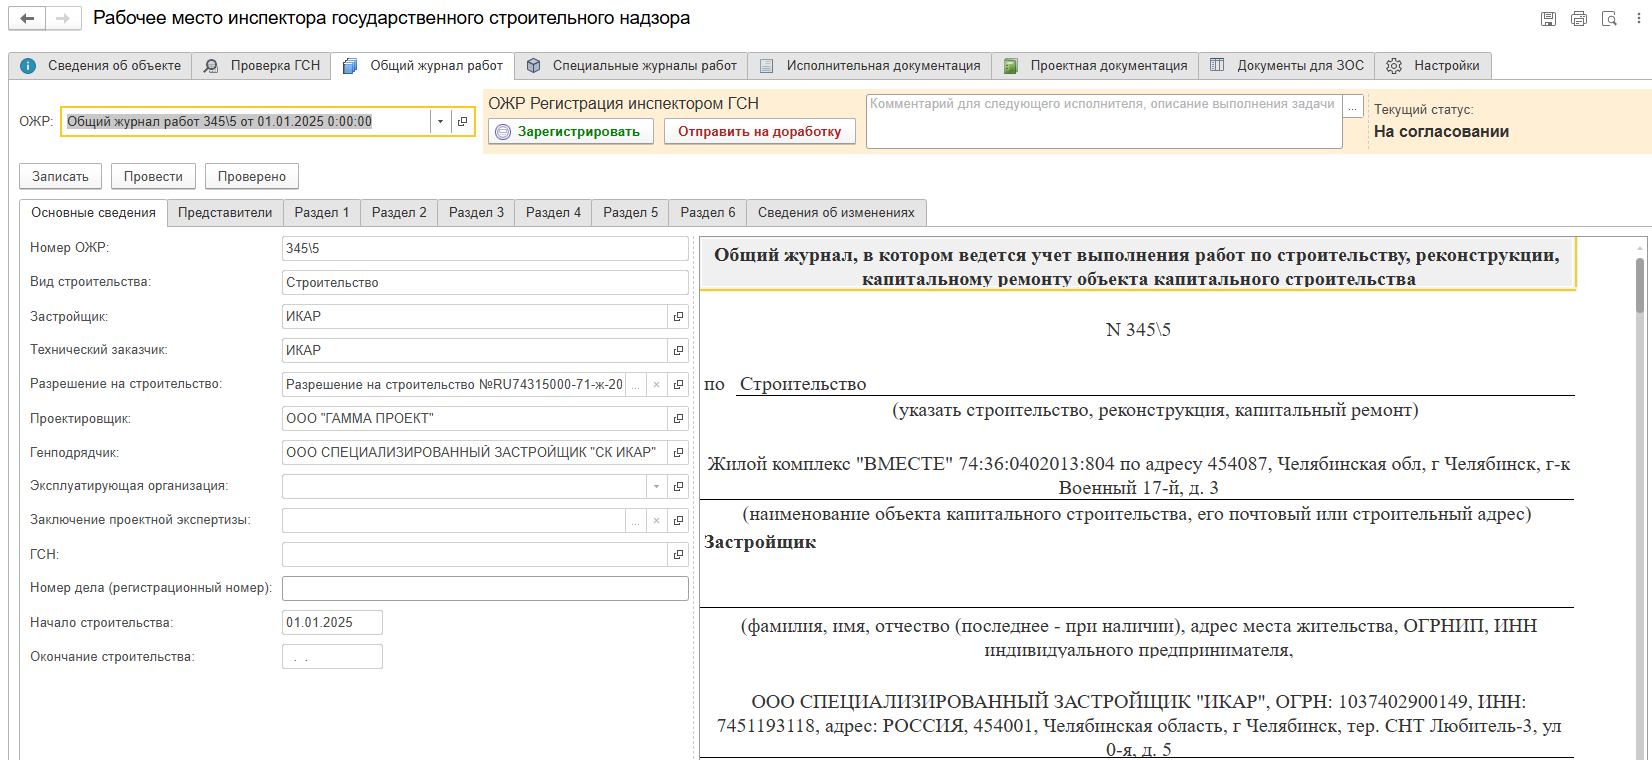Open the Проектировщик record with its open icon

click(678, 419)
